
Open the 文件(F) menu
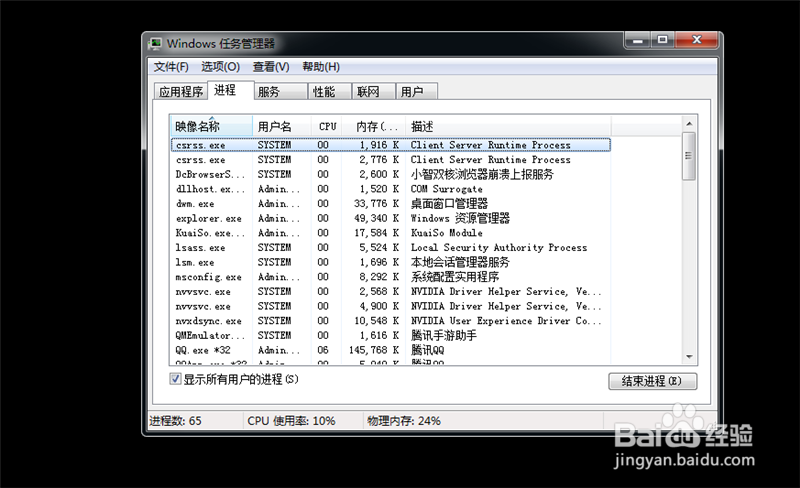click(171, 67)
